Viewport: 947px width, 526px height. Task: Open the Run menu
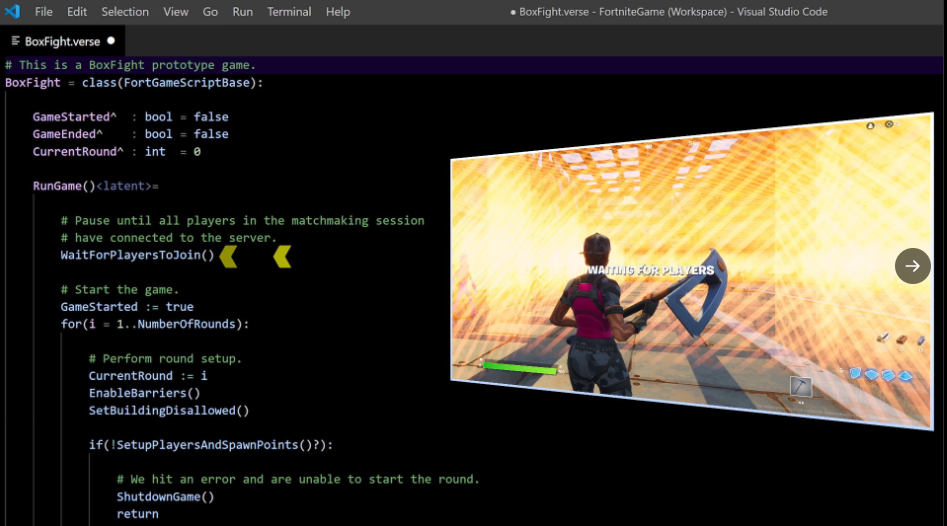tap(242, 12)
